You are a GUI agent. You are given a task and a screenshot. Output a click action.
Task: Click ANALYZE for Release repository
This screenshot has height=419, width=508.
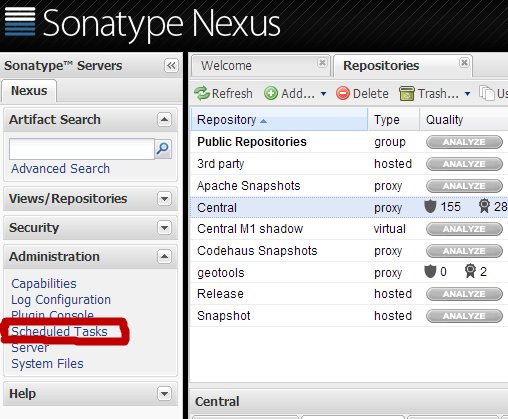[464, 294]
